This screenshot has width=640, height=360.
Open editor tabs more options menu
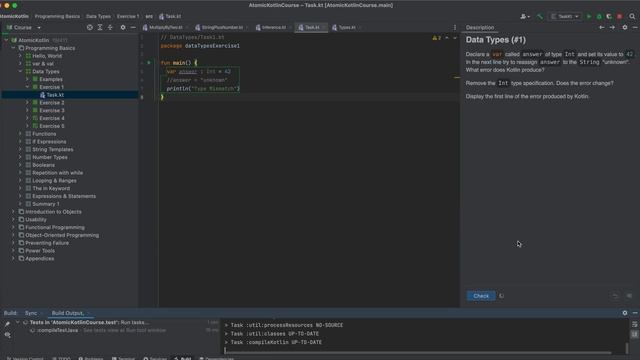coord(455,27)
